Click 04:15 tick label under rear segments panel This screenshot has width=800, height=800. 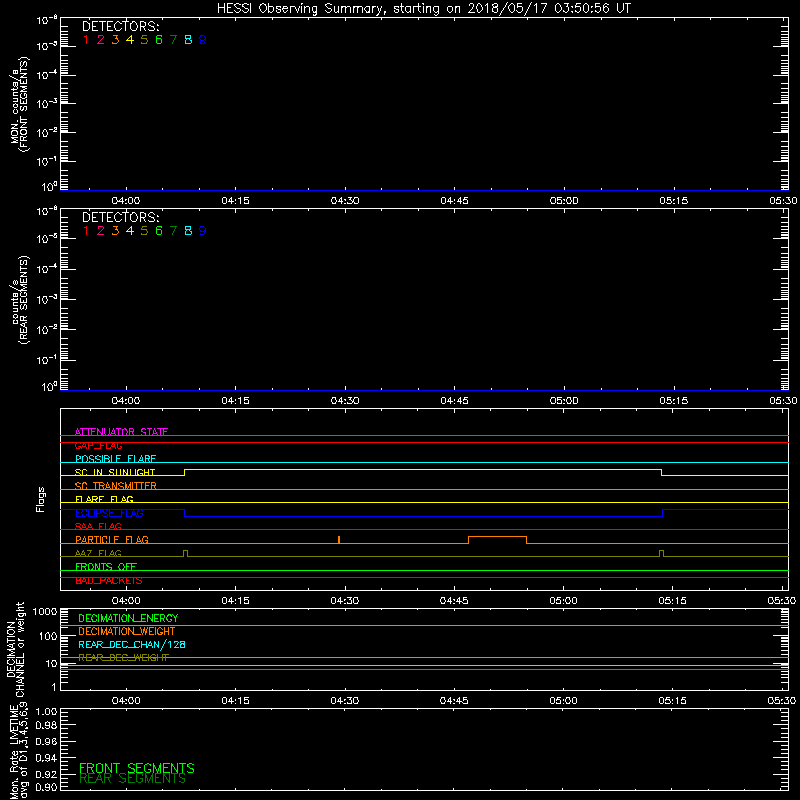[236, 401]
